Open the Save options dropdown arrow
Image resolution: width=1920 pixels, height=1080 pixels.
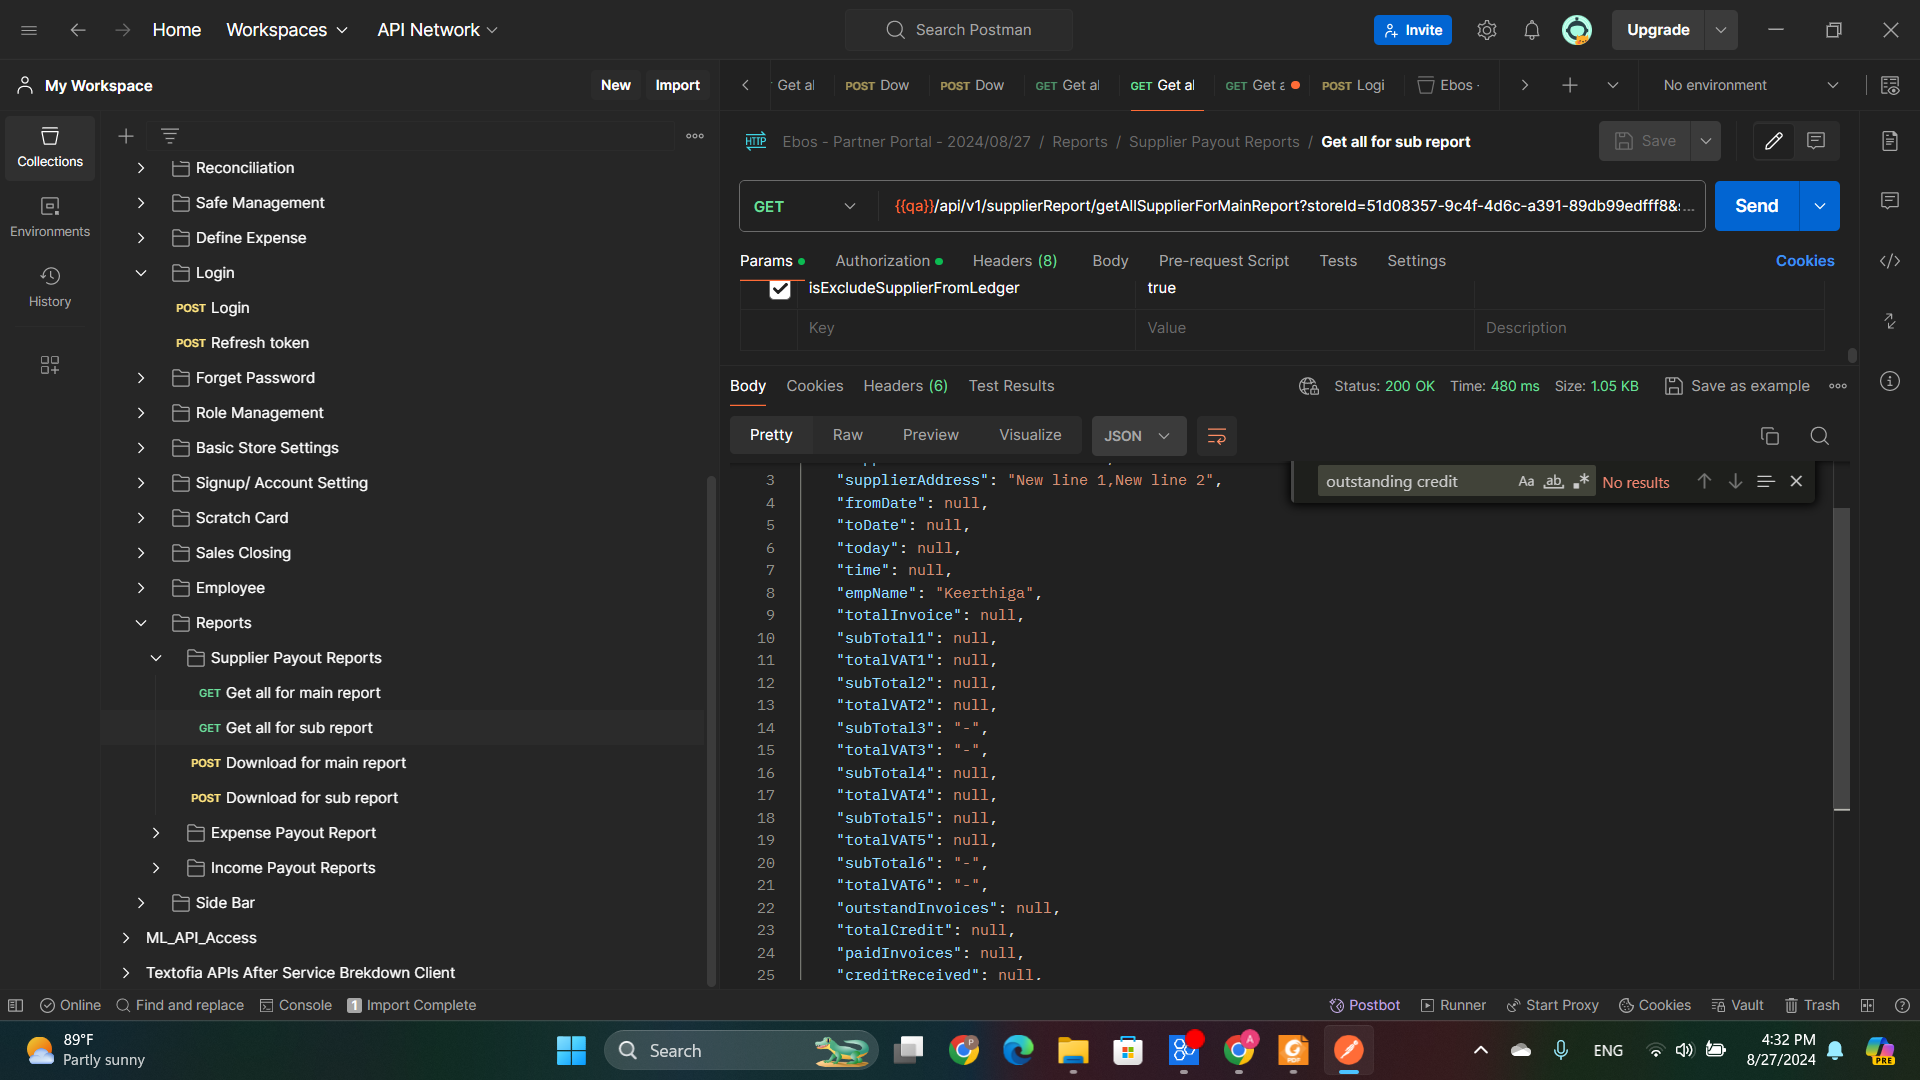point(1706,141)
